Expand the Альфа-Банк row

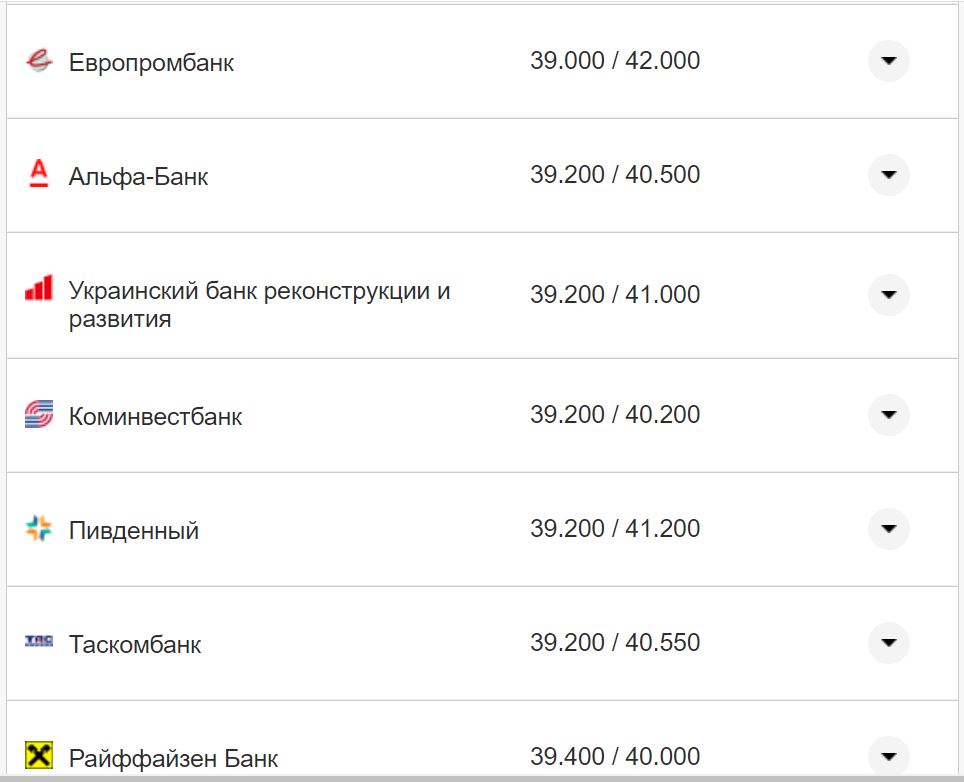pyautogui.click(x=888, y=175)
